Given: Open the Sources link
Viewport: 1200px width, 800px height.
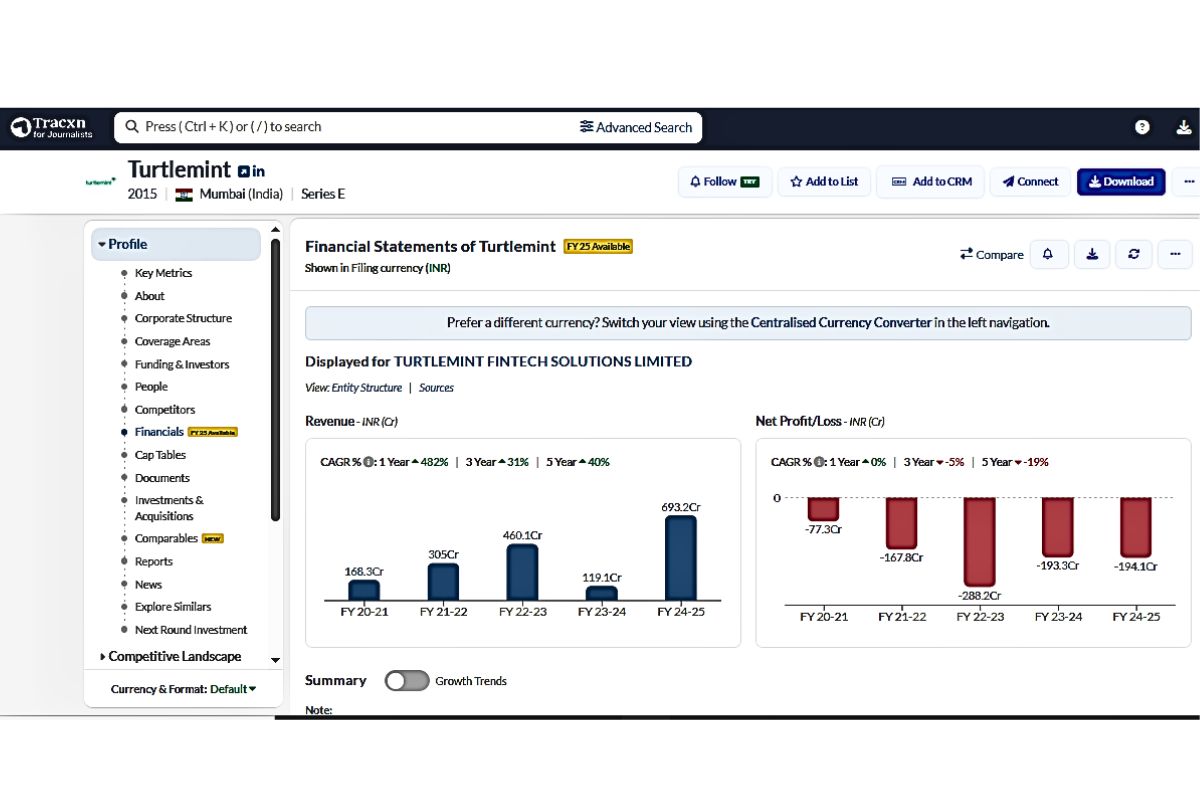Looking at the screenshot, I should 436,388.
